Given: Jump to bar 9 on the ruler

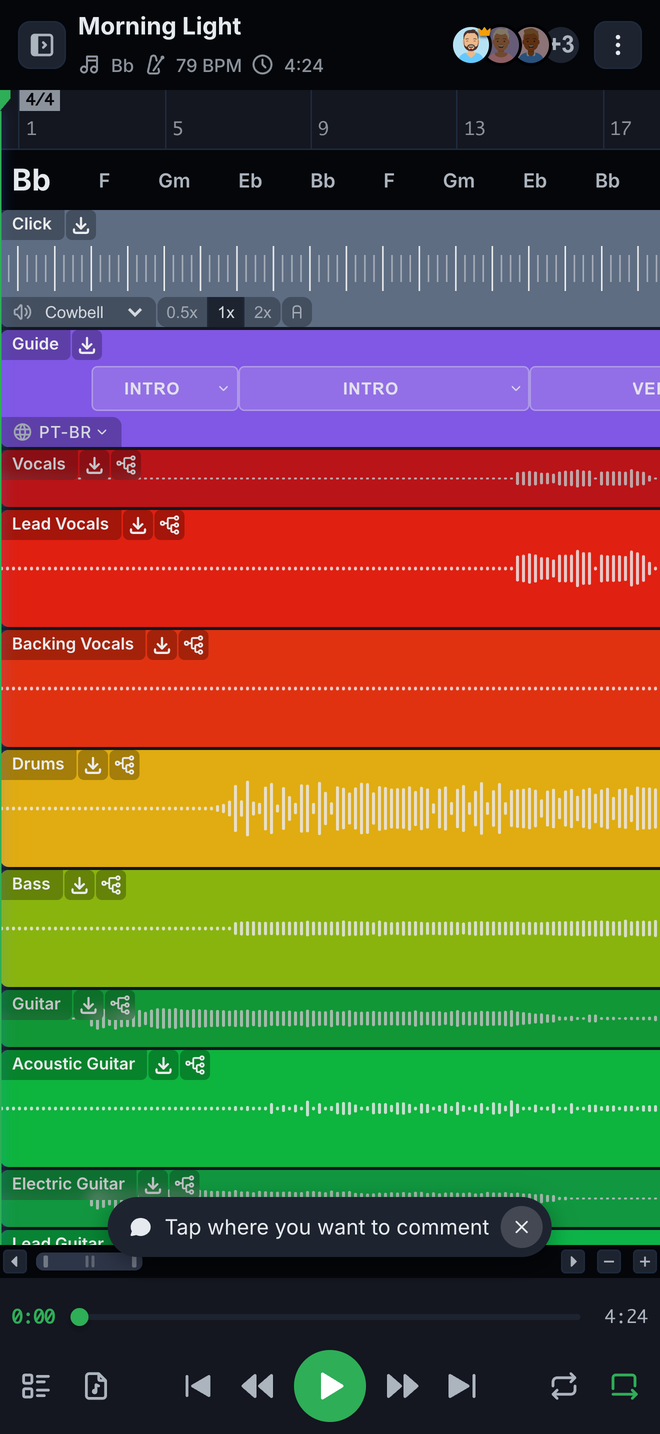Looking at the screenshot, I should pos(323,128).
